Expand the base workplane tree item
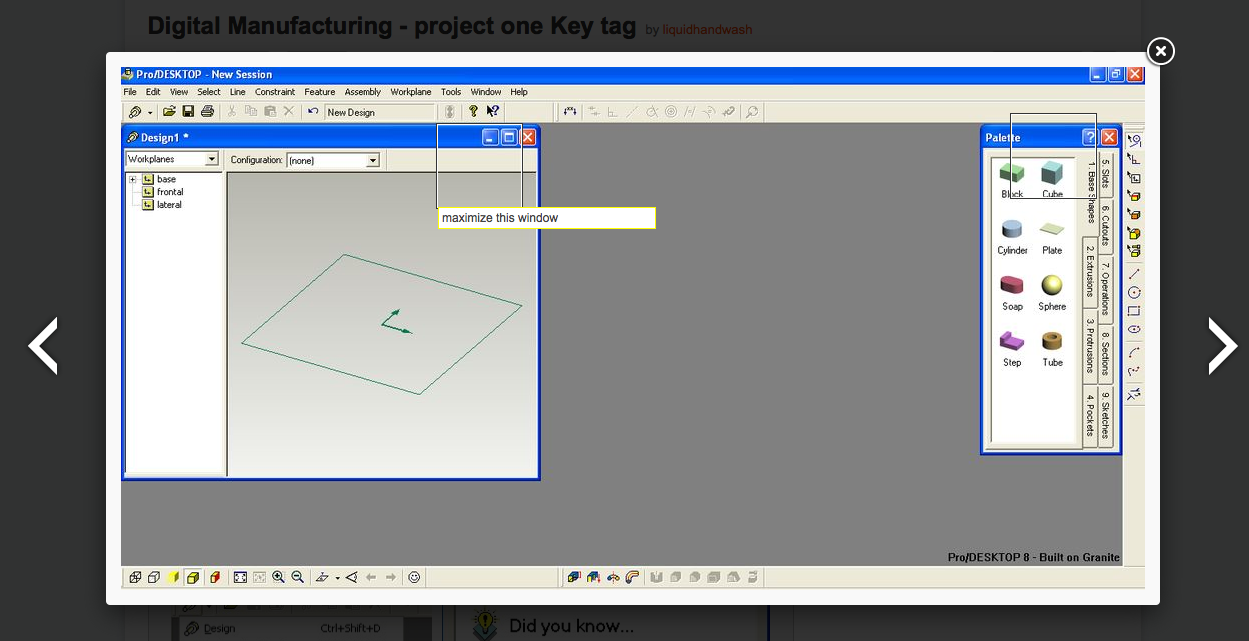Image resolution: width=1249 pixels, height=641 pixels. point(133,178)
